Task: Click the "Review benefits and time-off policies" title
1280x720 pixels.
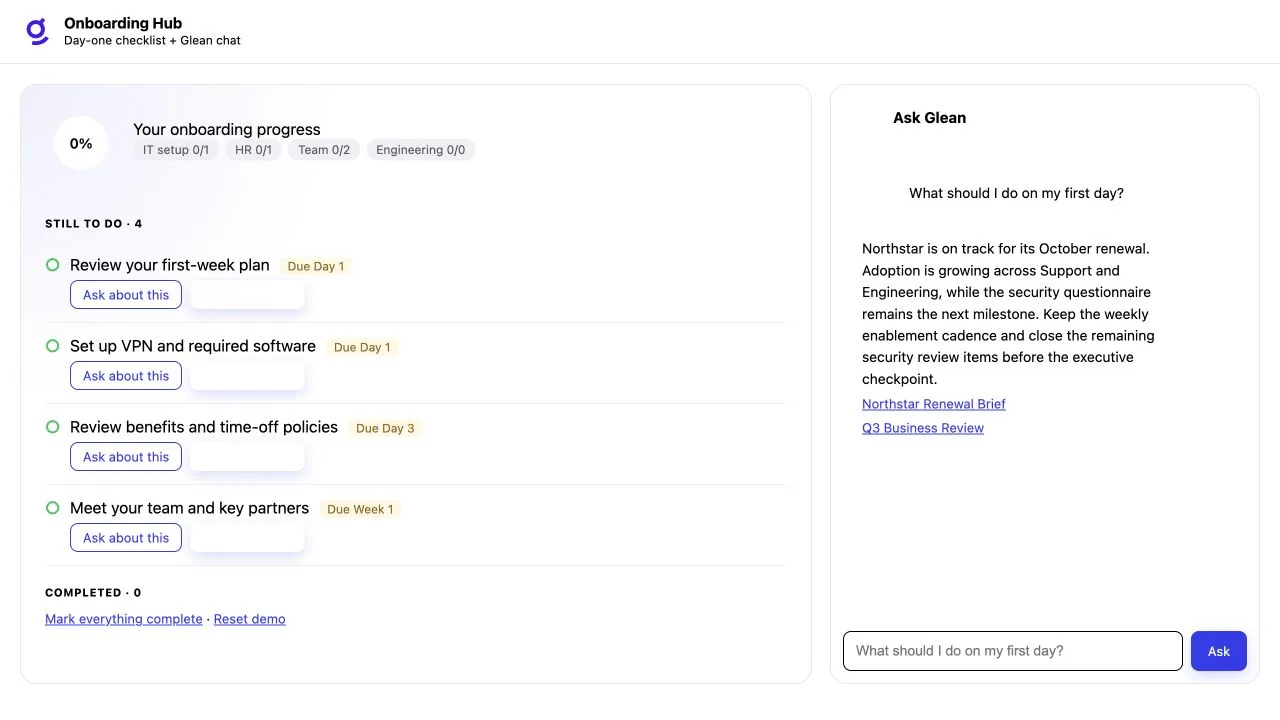Action: (204, 427)
